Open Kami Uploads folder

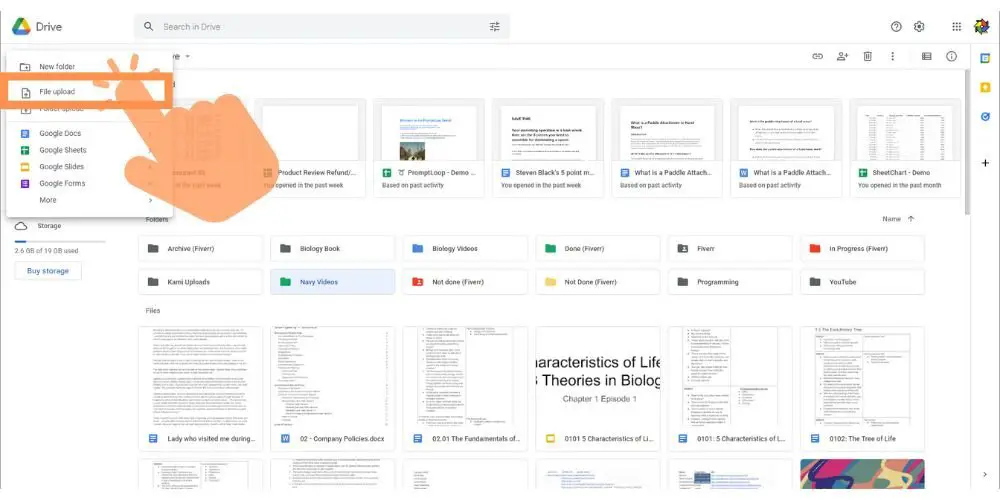pyautogui.click(x=200, y=282)
